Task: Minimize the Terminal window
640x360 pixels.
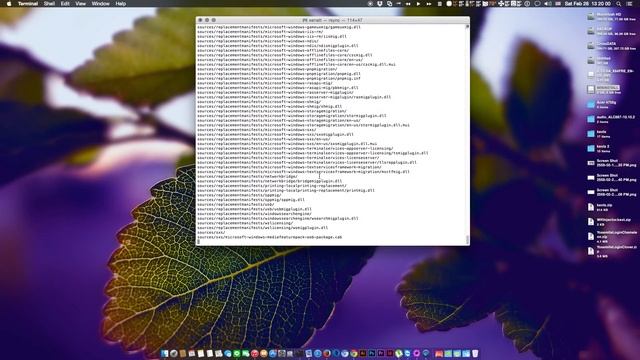Action: pyautogui.click(x=207, y=20)
